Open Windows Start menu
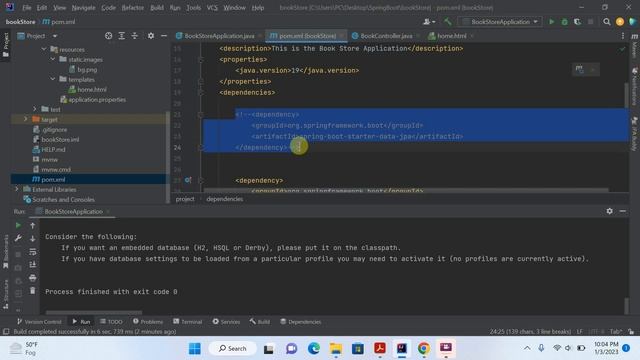The width and height of the screenshot is (640, 360). click(x=195, y=349)
